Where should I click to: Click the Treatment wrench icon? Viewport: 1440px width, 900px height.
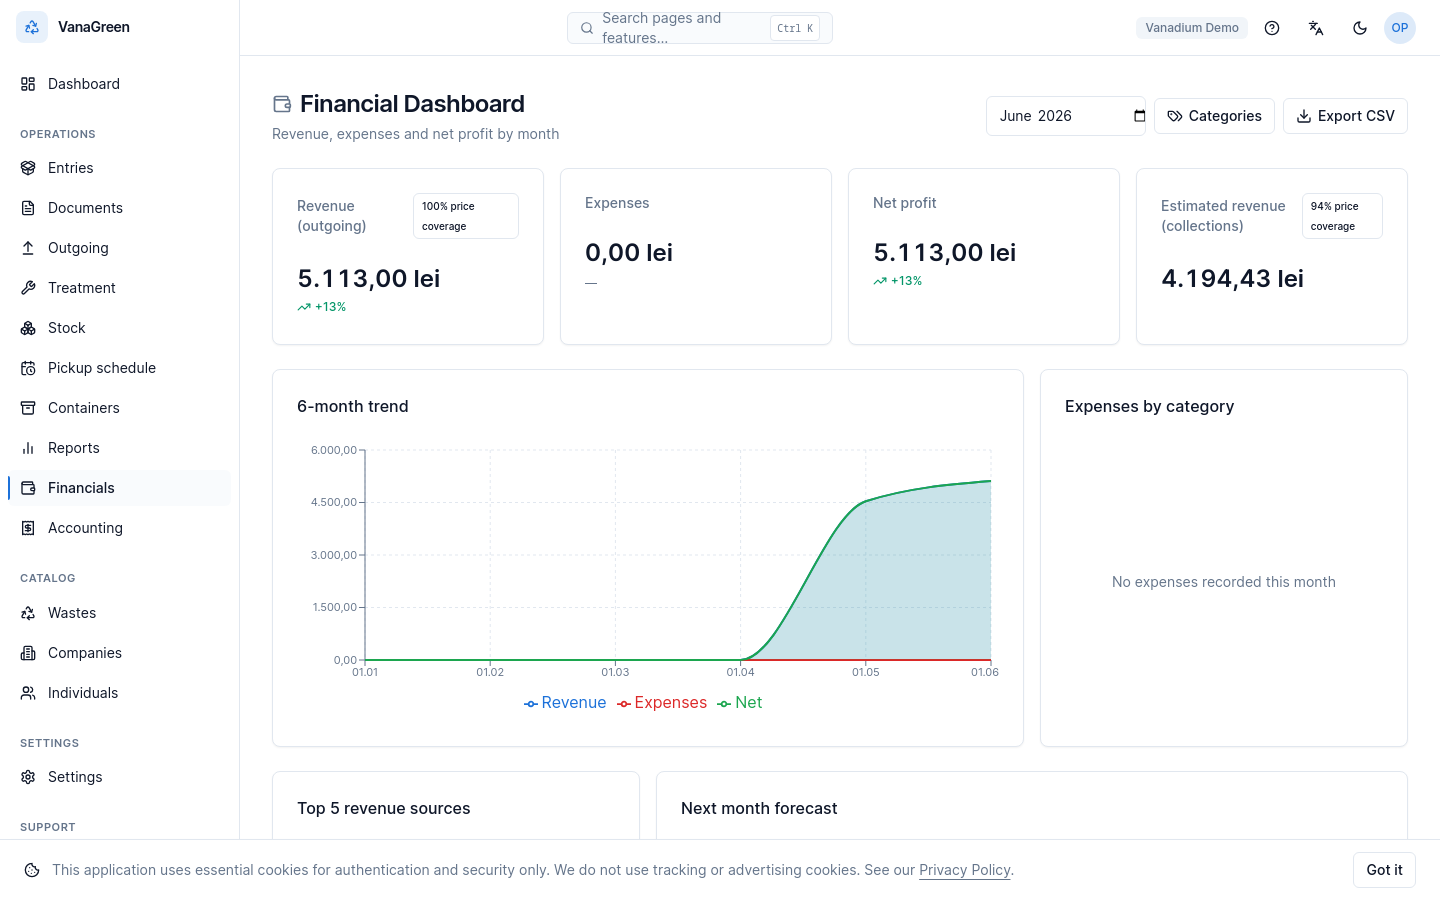28,288
